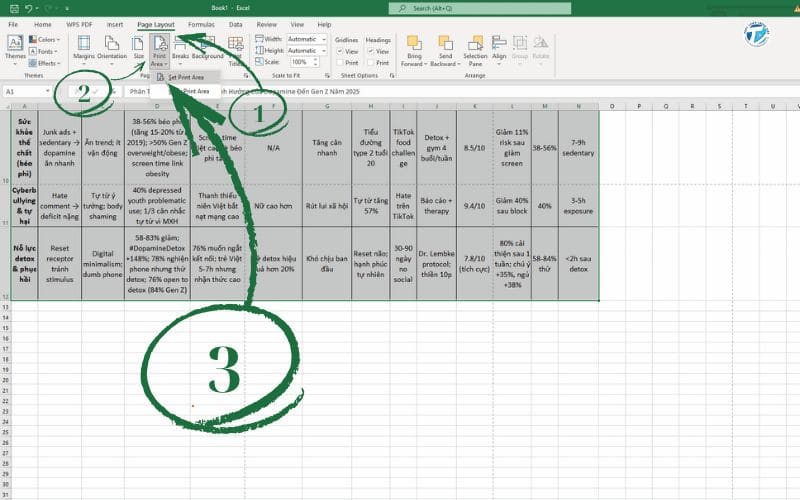Select column O header

coord(612,106)
